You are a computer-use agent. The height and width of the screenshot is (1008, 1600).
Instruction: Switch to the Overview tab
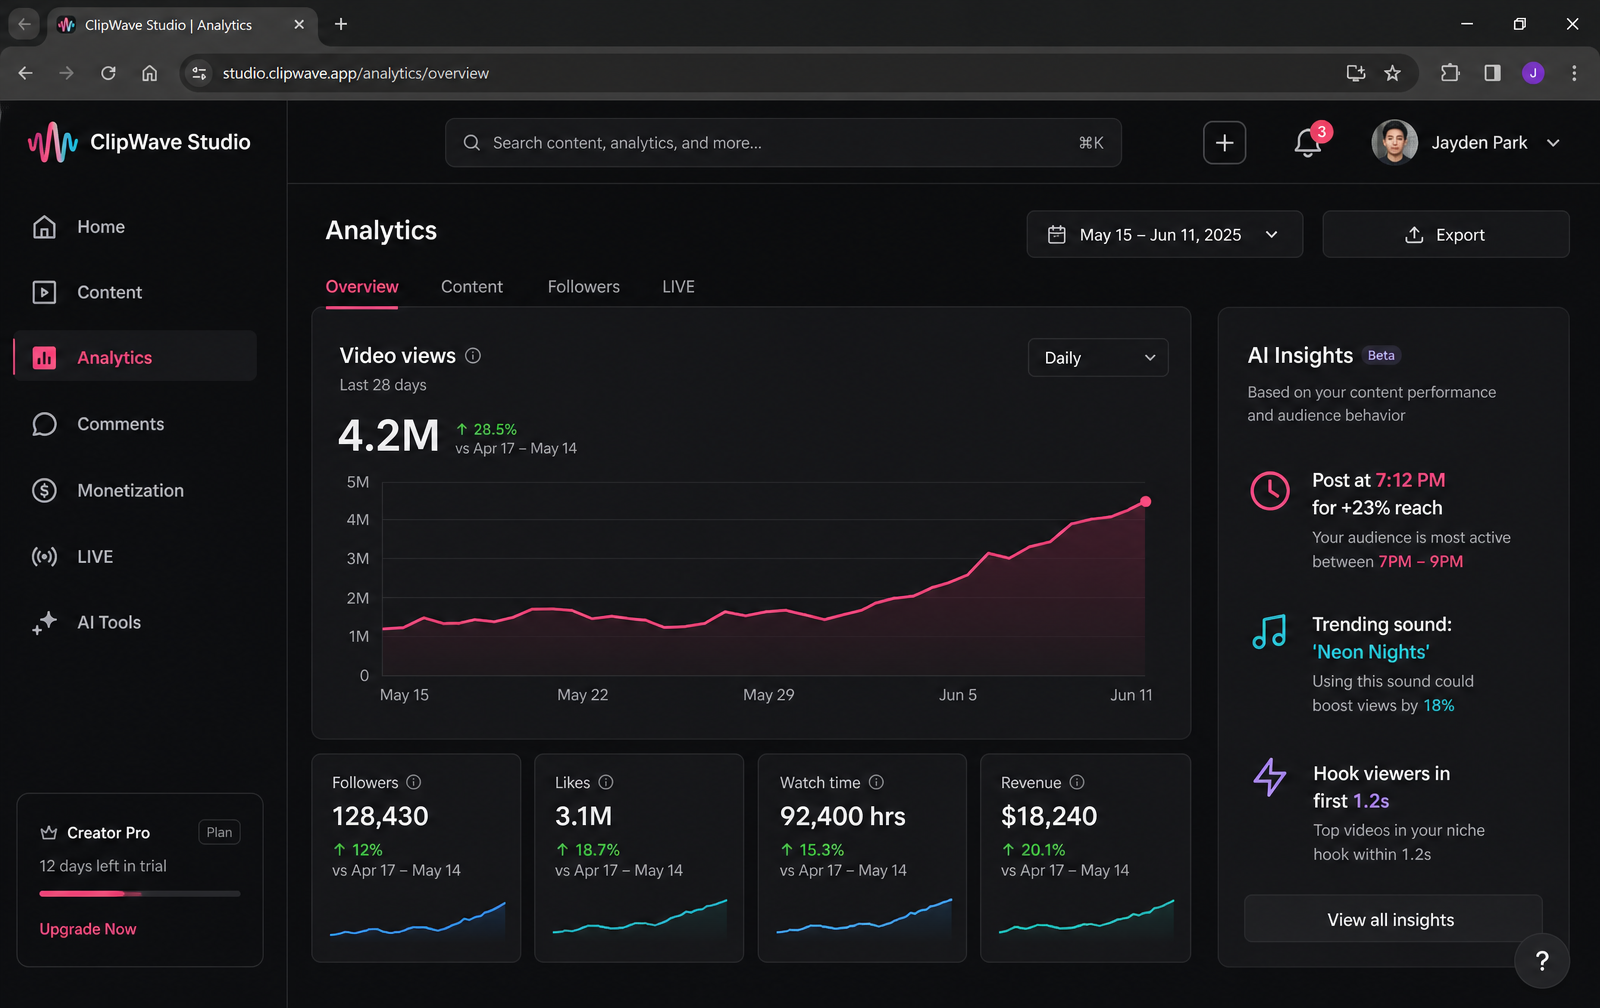(x=362, y=287)
